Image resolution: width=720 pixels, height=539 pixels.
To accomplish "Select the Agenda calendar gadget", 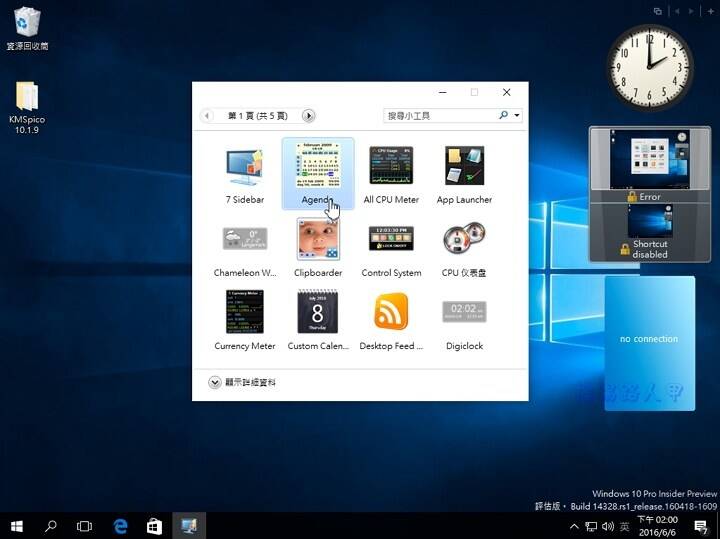I will click(x=318, y=174).
